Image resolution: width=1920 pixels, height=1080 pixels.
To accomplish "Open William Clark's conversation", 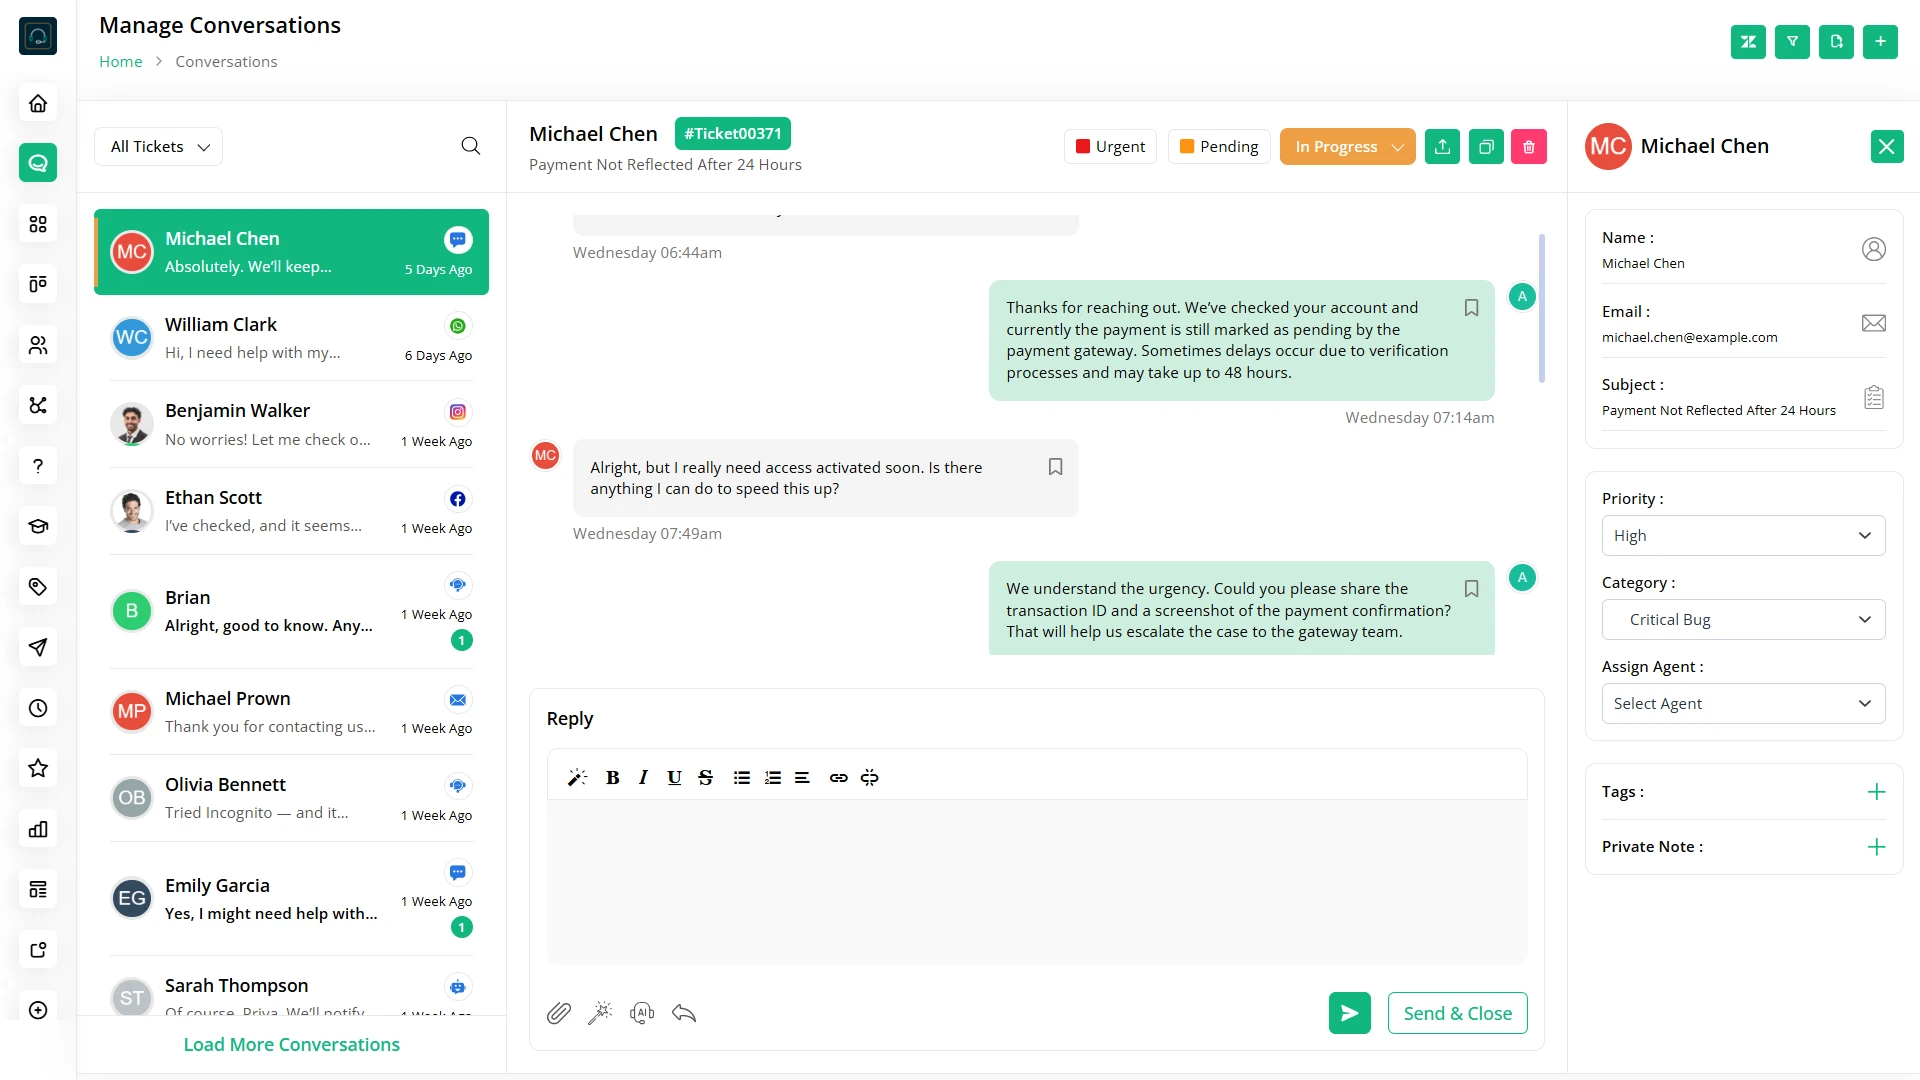I will [x=291, y=338].
